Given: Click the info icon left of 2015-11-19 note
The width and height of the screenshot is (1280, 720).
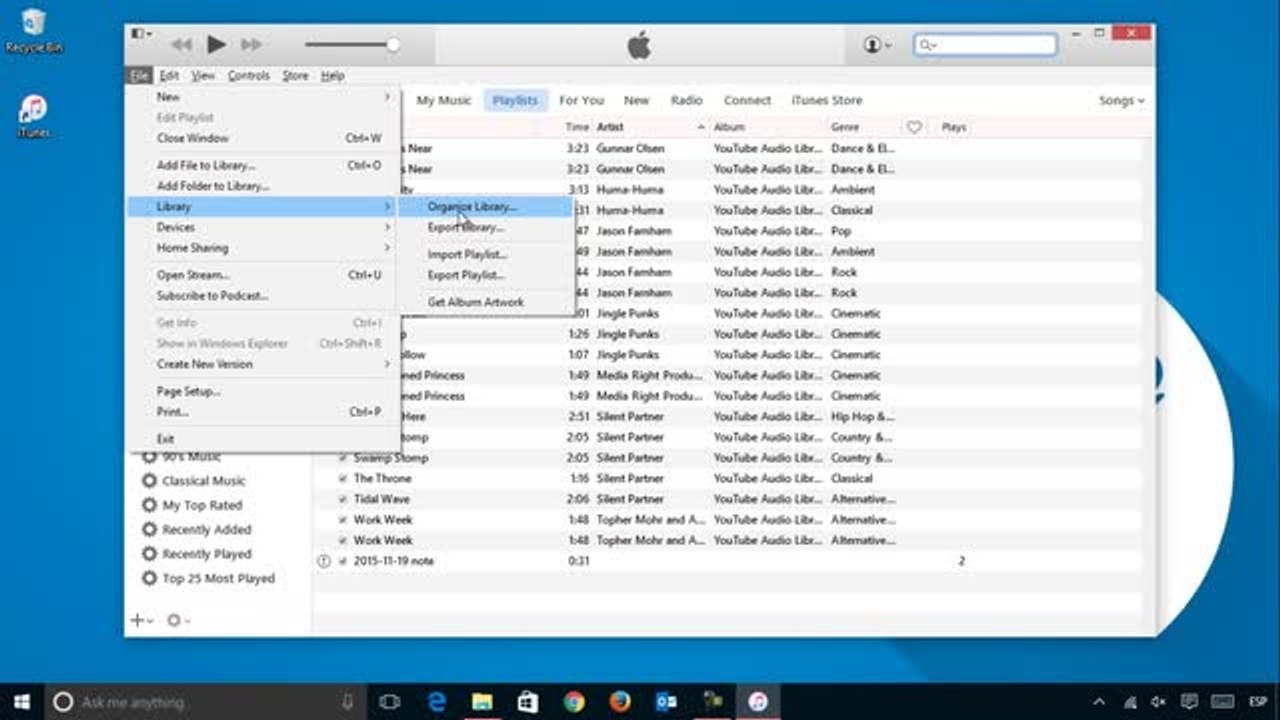Looking at the screenshot, I should click(x=323, y=561).
